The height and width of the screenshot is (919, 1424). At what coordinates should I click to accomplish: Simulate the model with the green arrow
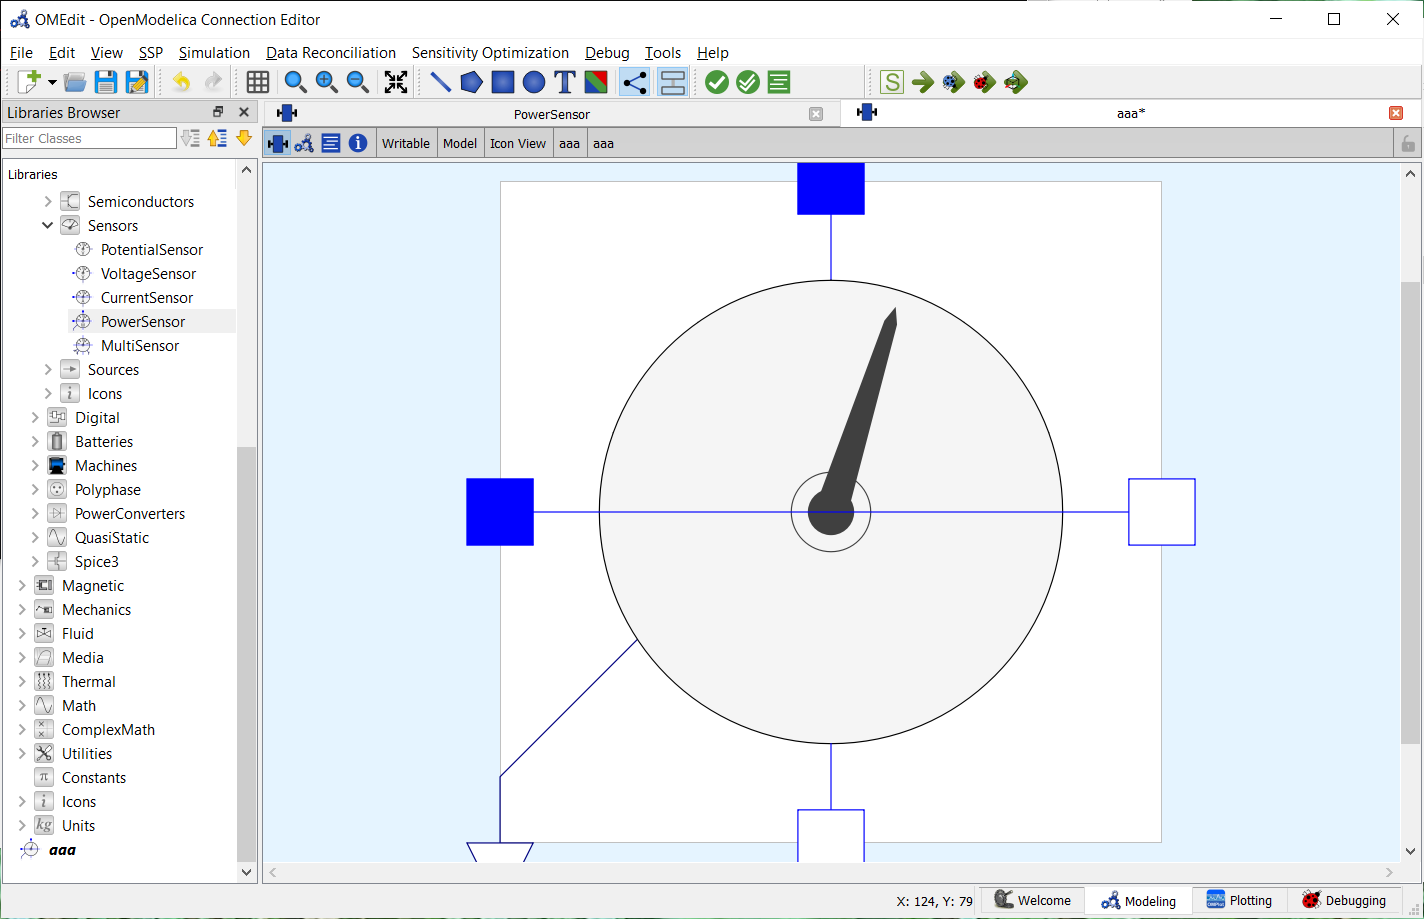click(922, 82)
